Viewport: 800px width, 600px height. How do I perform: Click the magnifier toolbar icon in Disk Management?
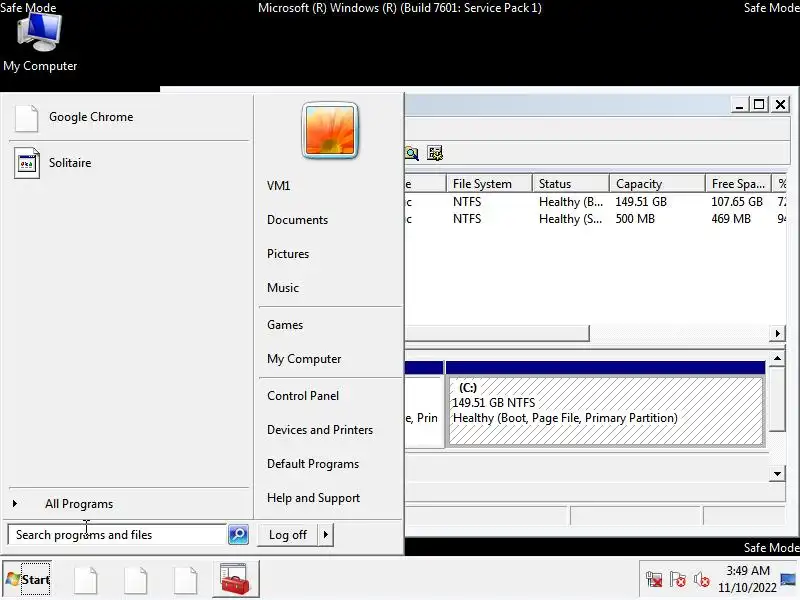click(412, 153)
